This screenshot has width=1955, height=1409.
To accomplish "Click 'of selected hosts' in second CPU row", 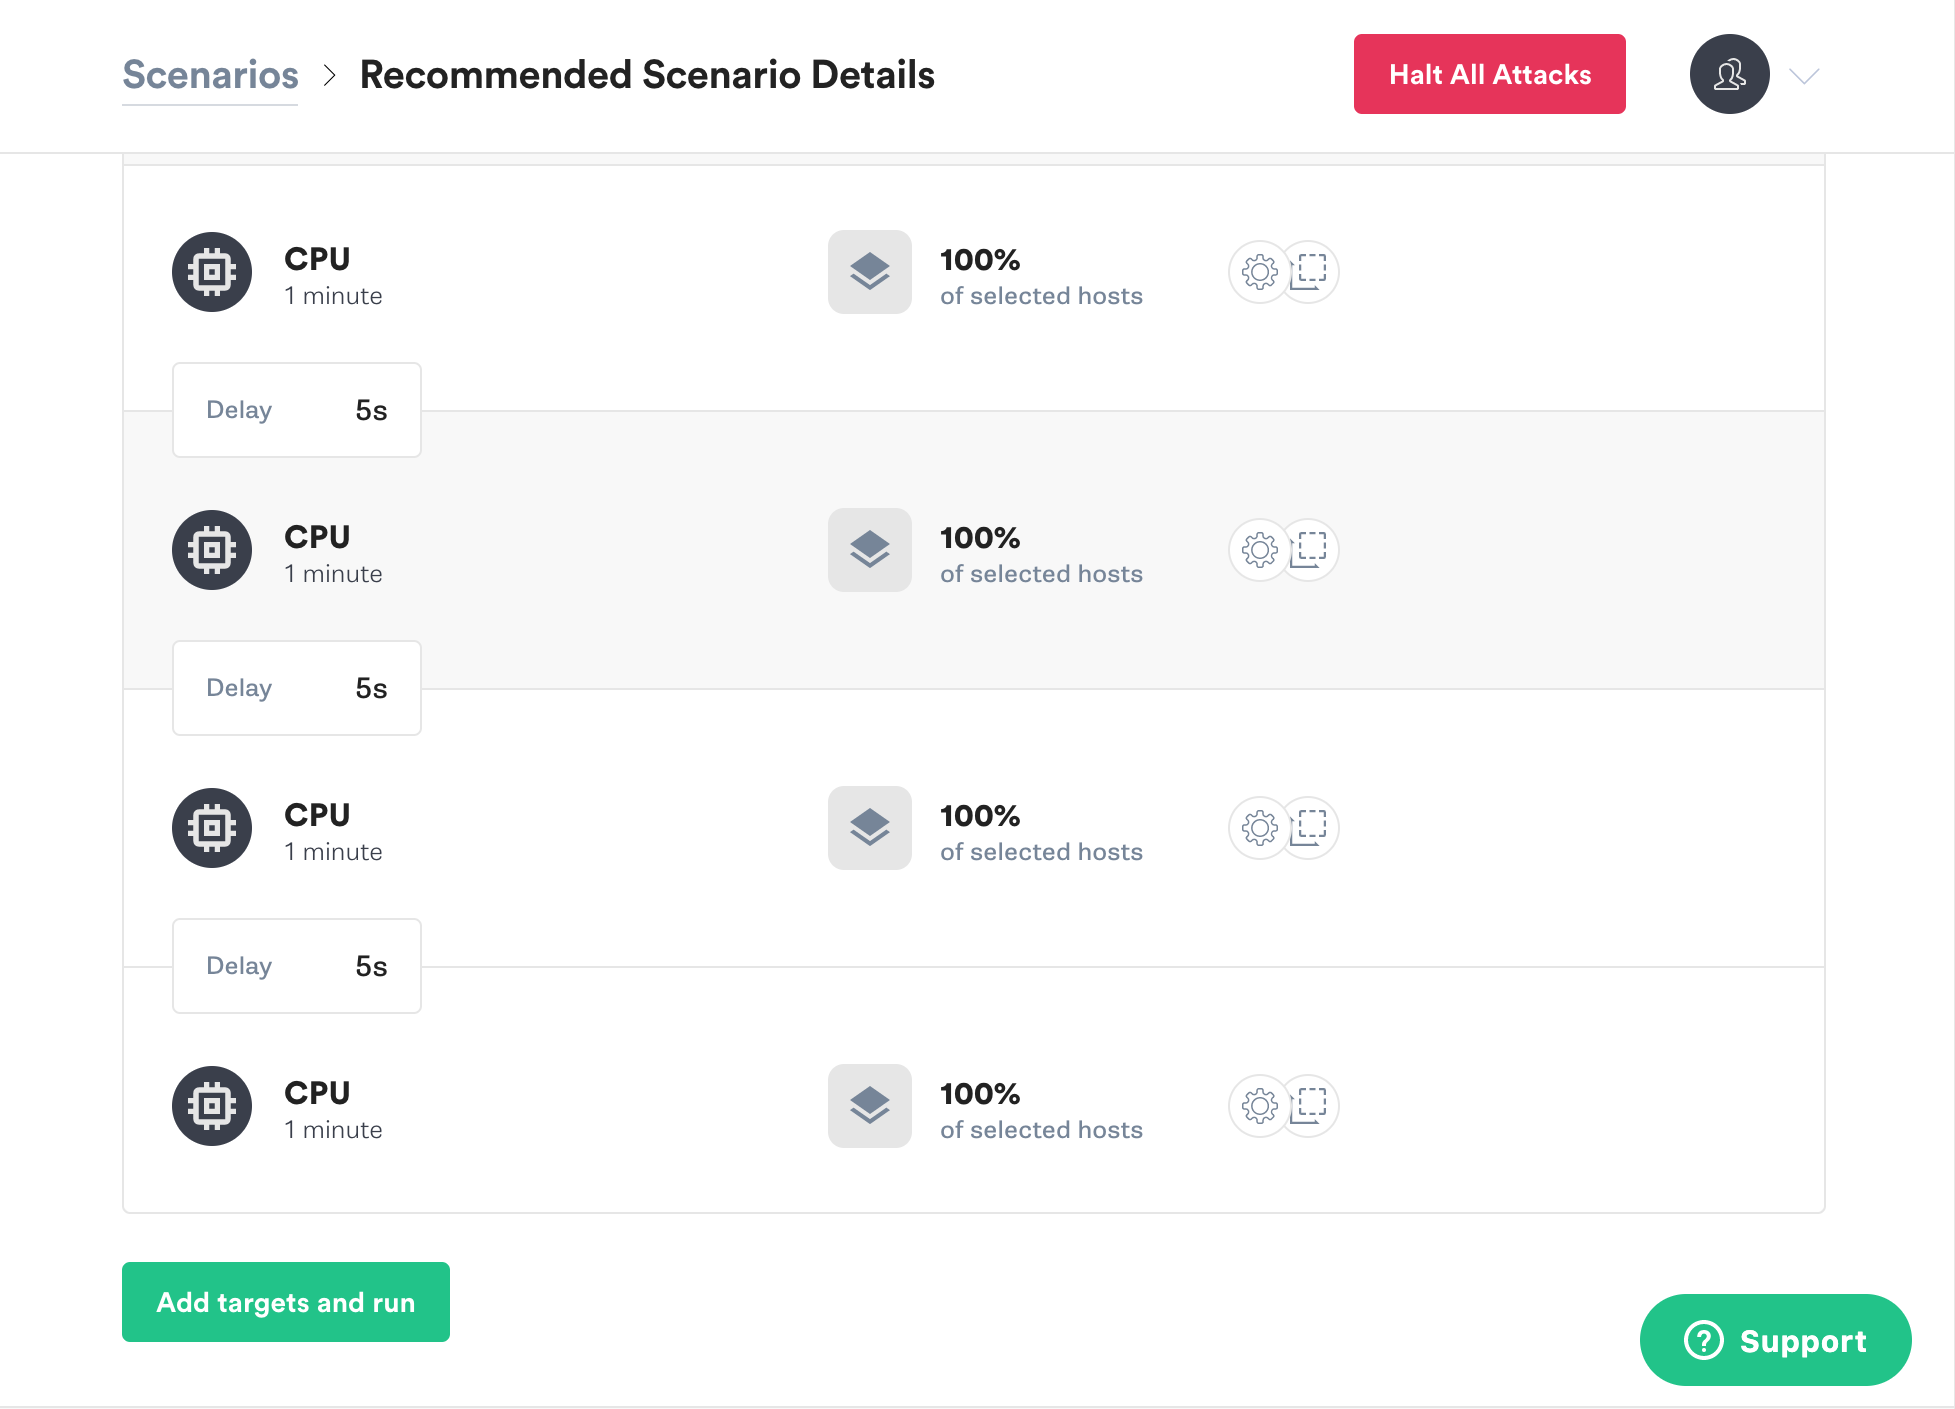I will [1041, 574].
